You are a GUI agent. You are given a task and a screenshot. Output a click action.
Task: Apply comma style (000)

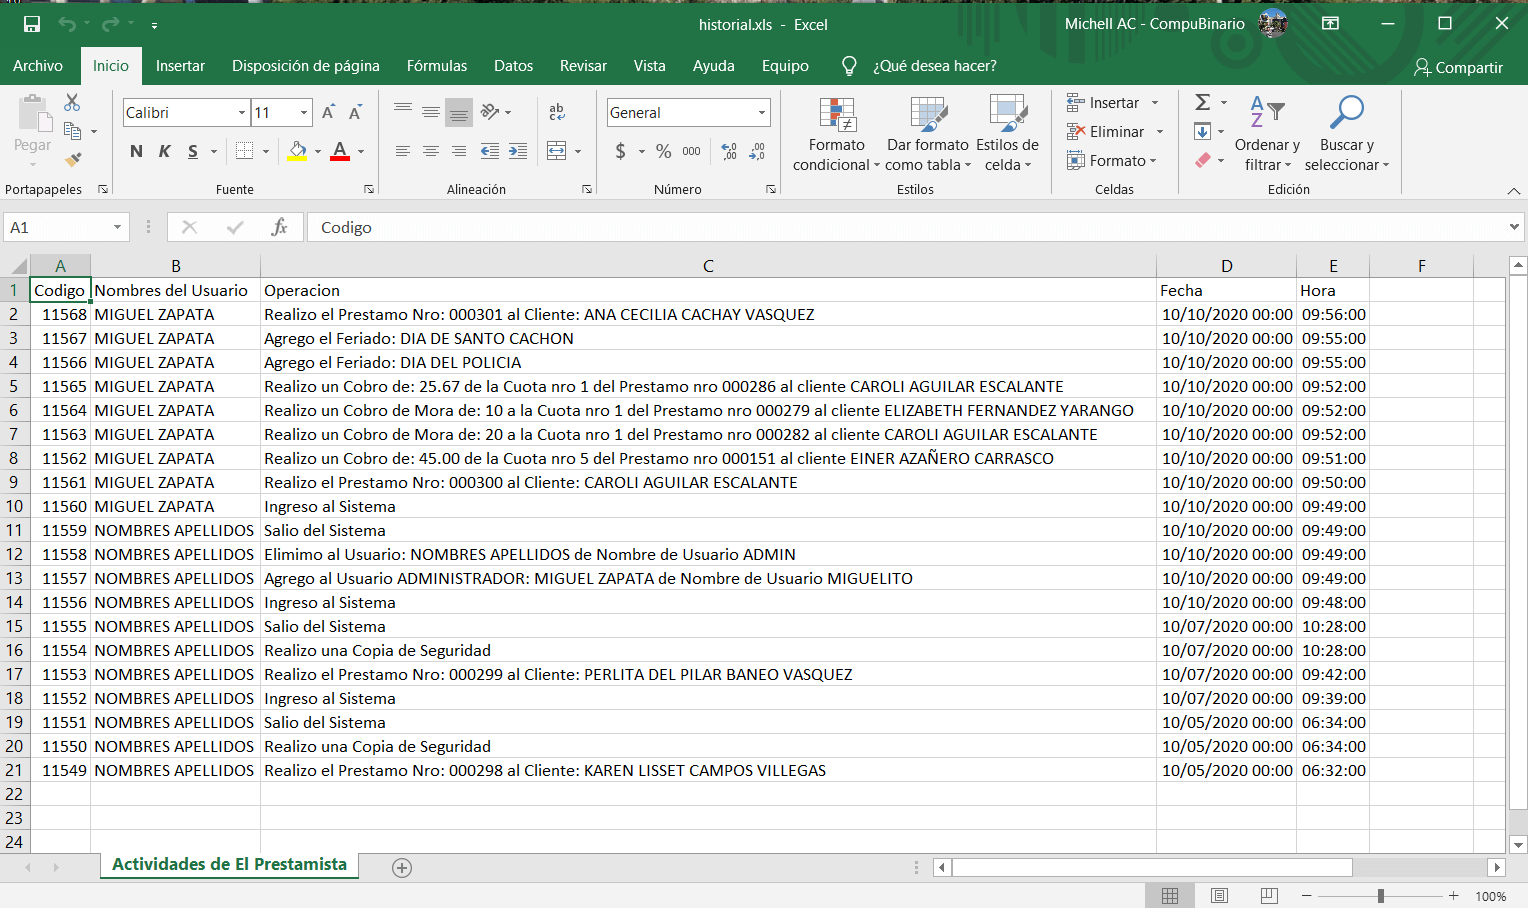[x=691, y=151]
